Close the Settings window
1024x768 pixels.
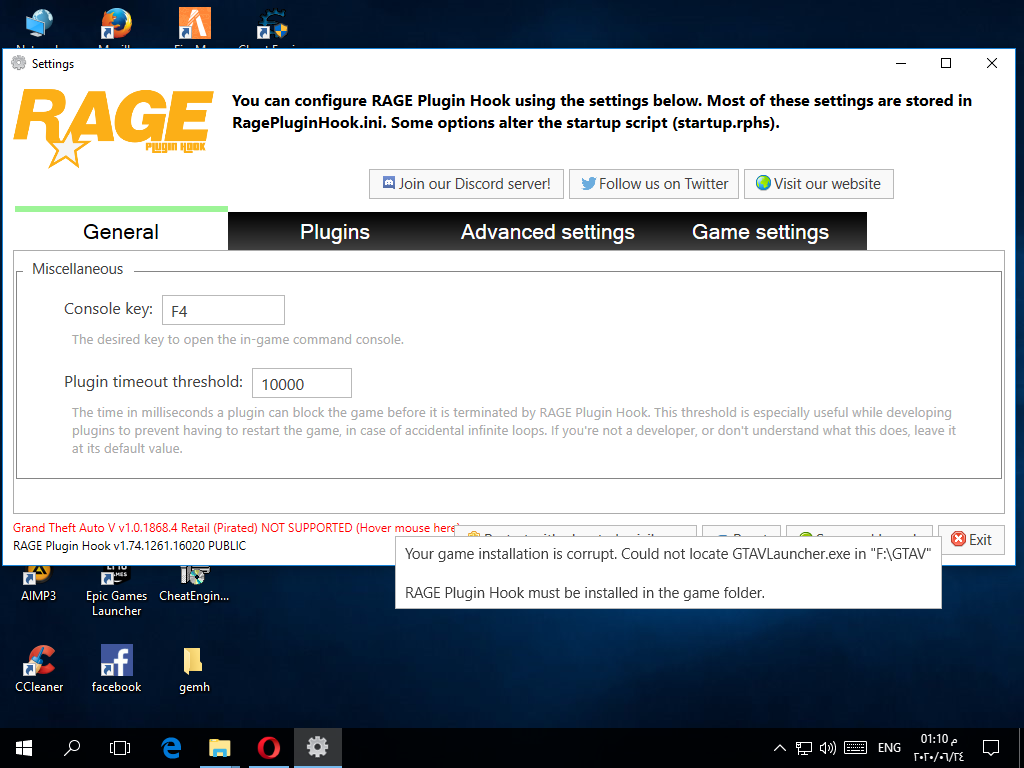(991, 63)
